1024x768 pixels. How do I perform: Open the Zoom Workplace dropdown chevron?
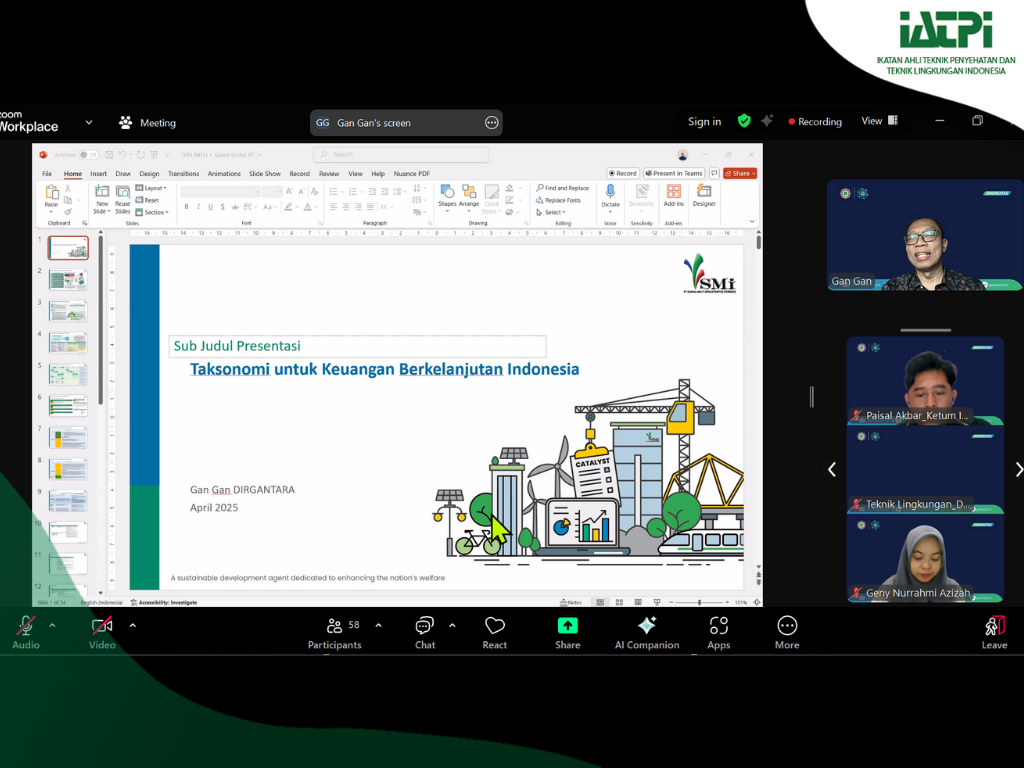point(89,122)
